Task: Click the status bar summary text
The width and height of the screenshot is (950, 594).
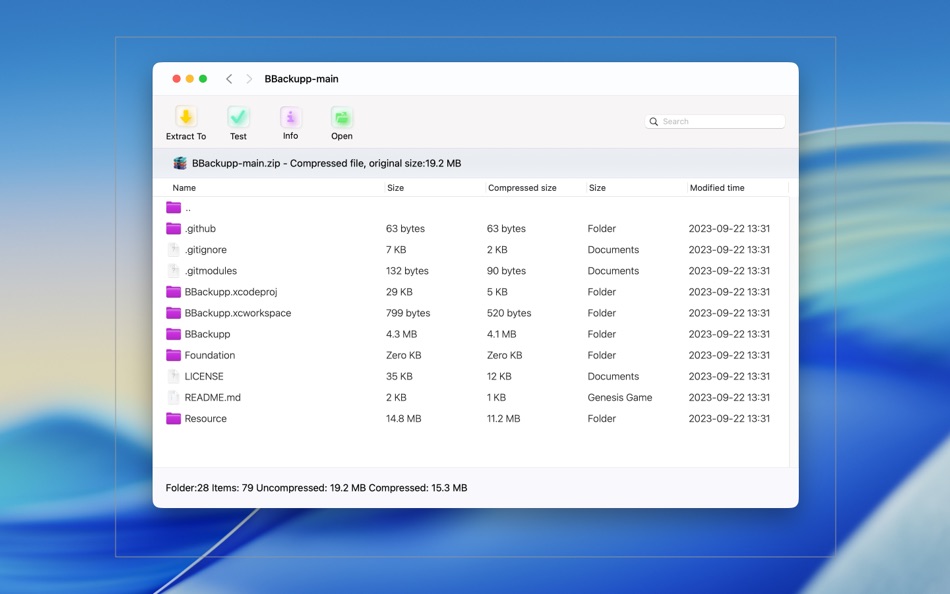Action: (316, 488)
